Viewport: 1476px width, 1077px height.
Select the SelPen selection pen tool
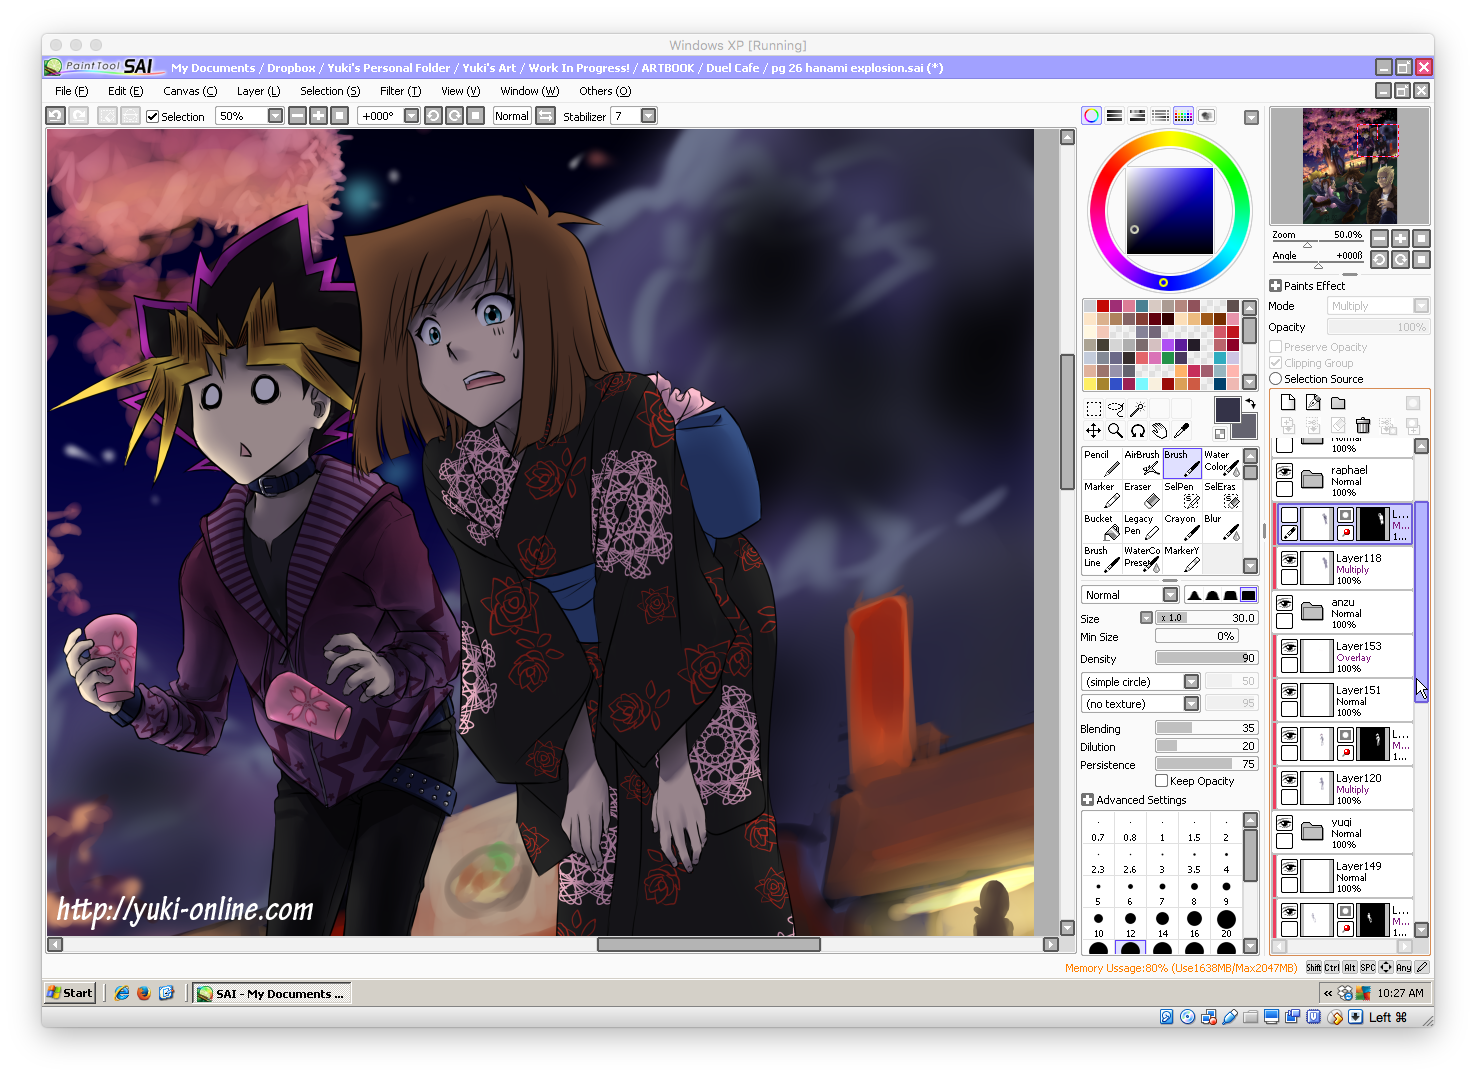point(1181,495)
